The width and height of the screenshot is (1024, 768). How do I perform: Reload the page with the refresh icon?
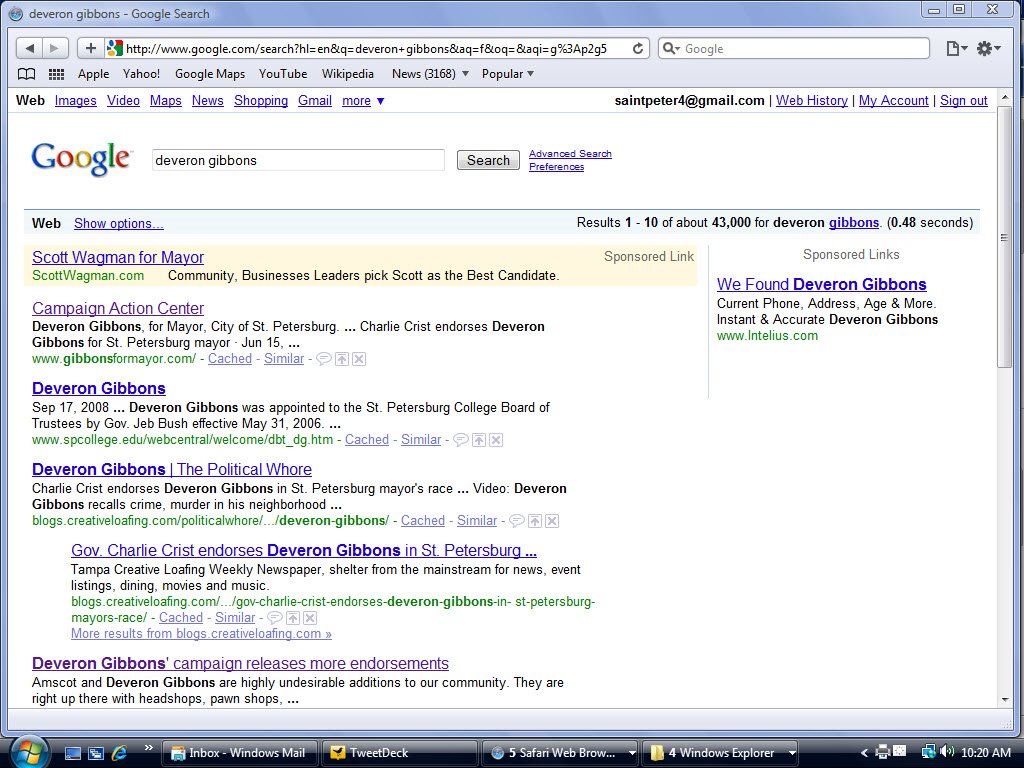coord(638,48)
